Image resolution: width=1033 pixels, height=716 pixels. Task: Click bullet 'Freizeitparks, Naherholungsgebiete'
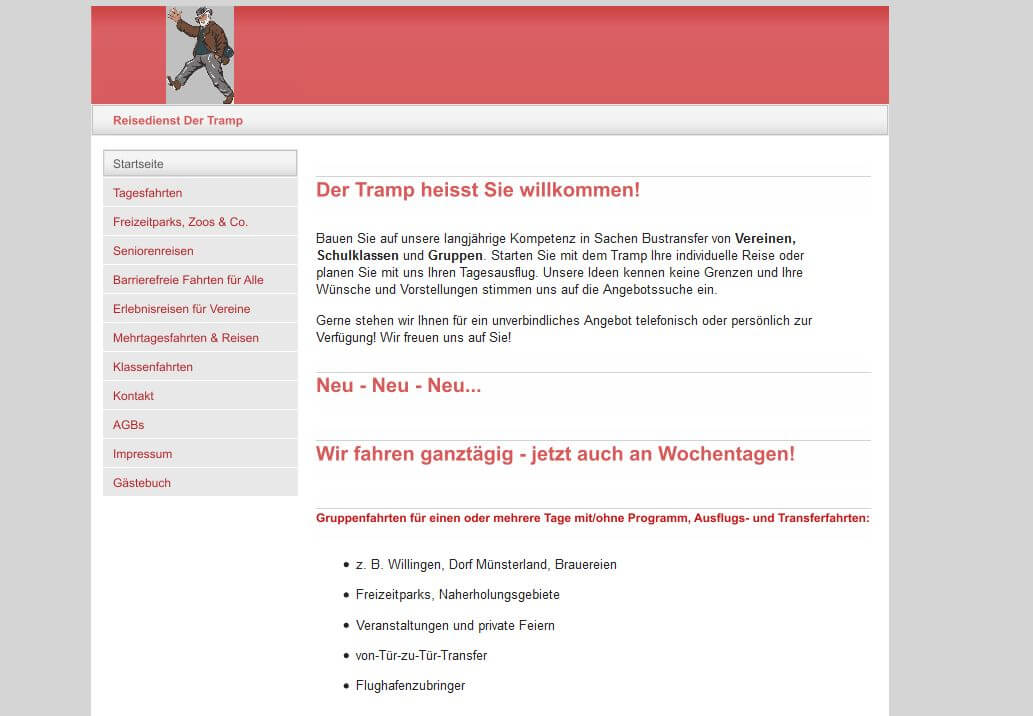[x=457, y=595]
